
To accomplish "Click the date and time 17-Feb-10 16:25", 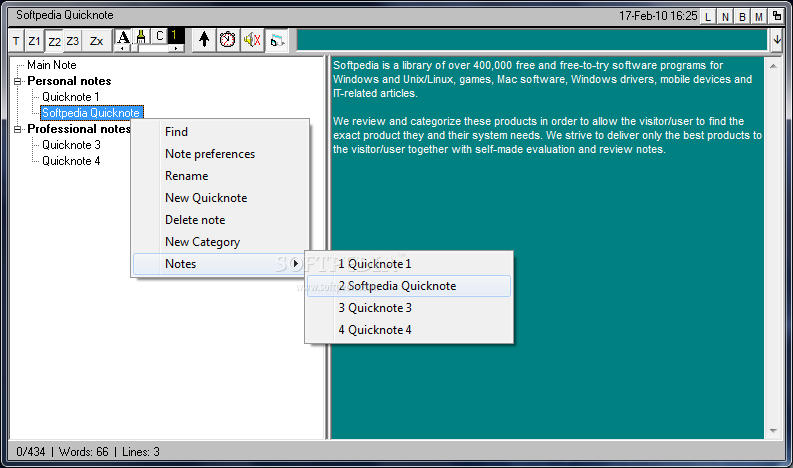I will click(658, 16).
